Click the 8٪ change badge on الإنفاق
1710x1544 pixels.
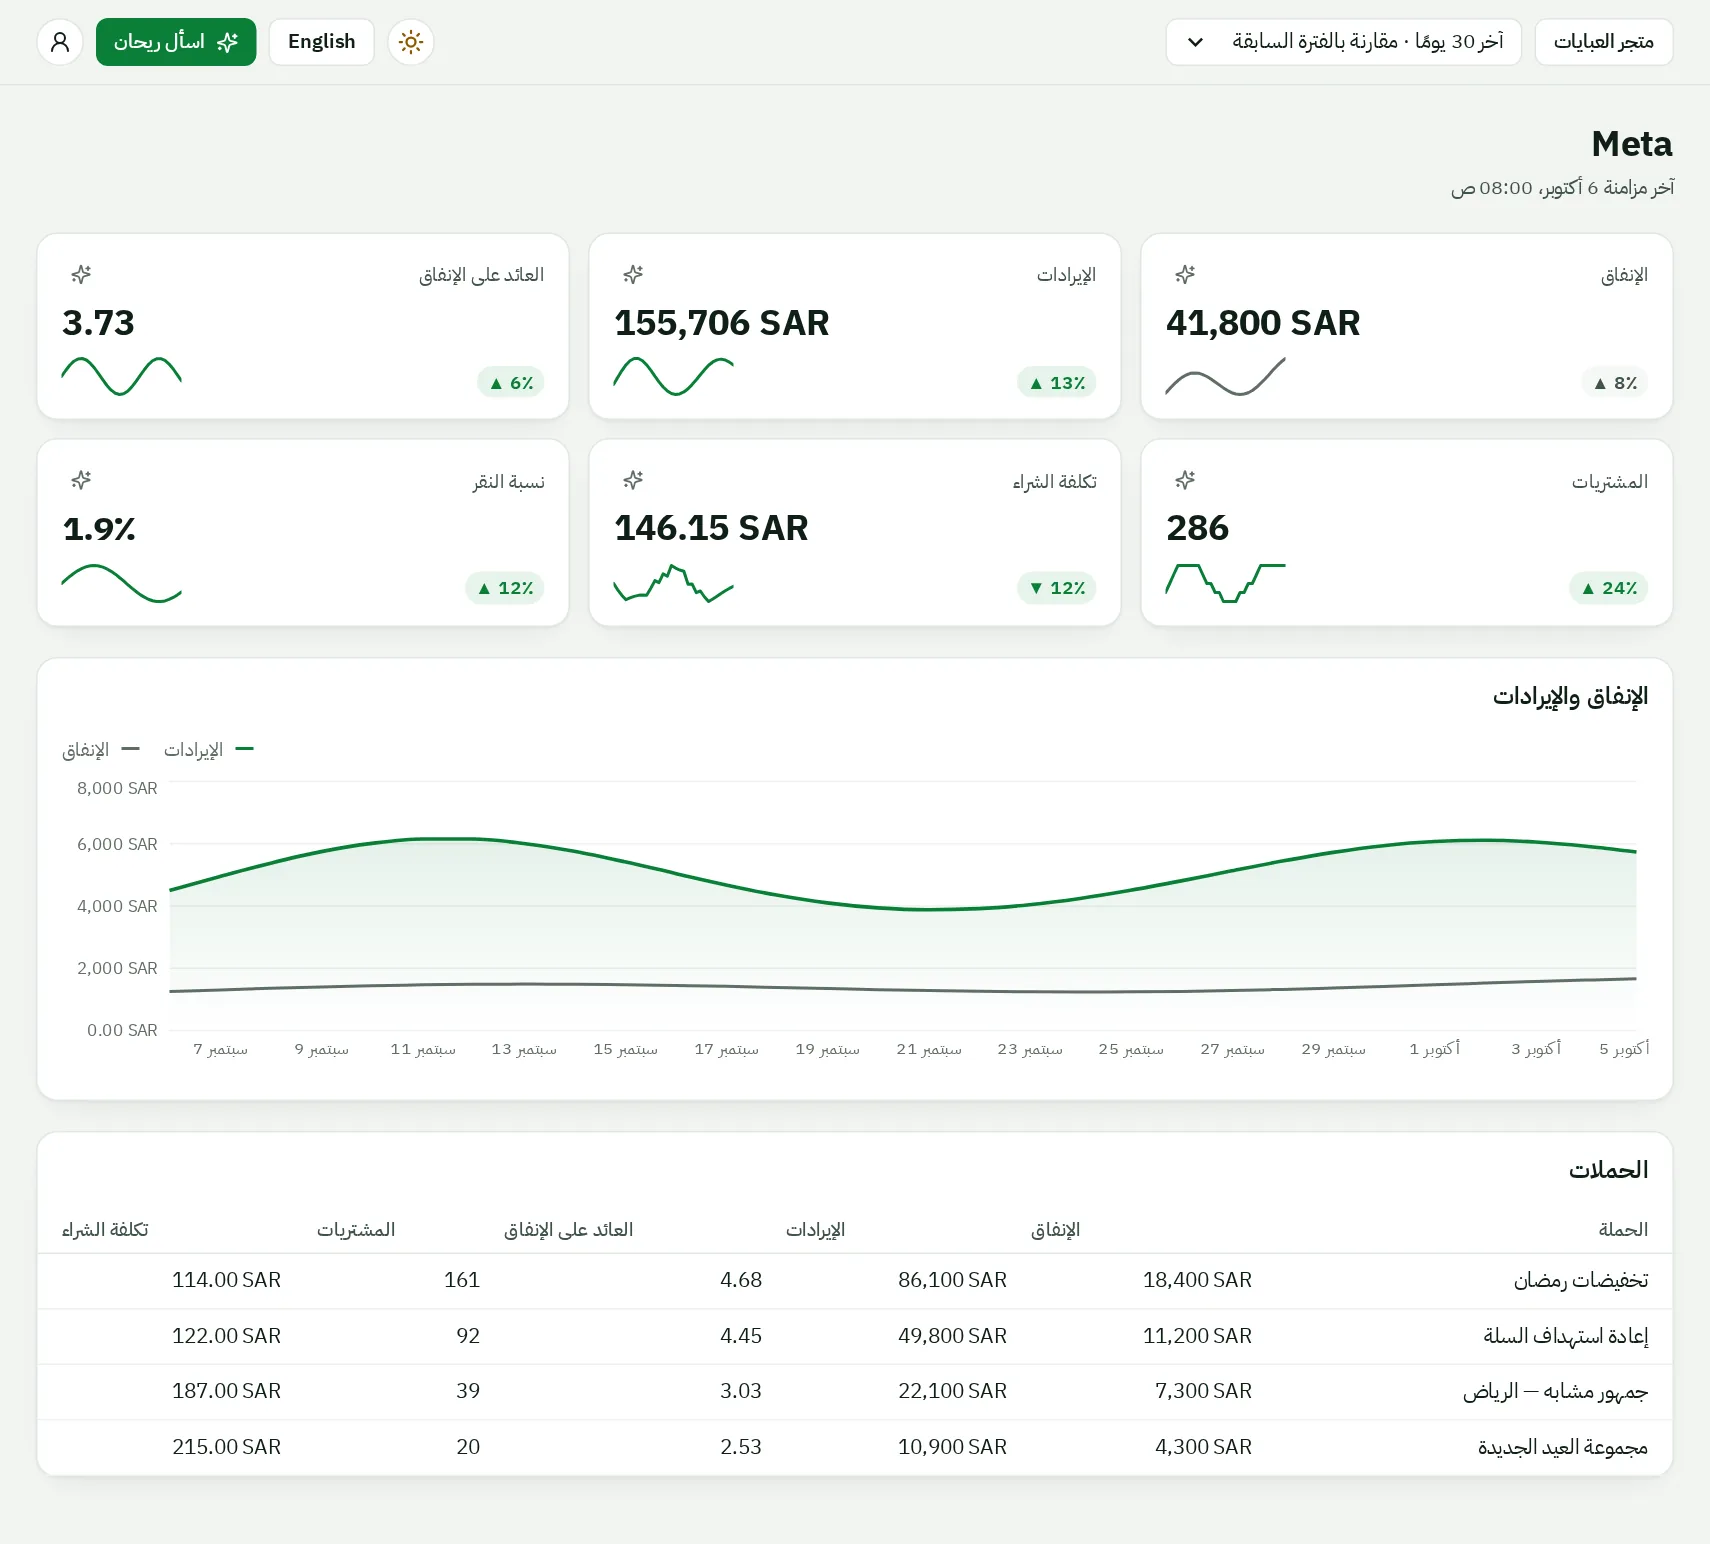(x=1614, y=383)
